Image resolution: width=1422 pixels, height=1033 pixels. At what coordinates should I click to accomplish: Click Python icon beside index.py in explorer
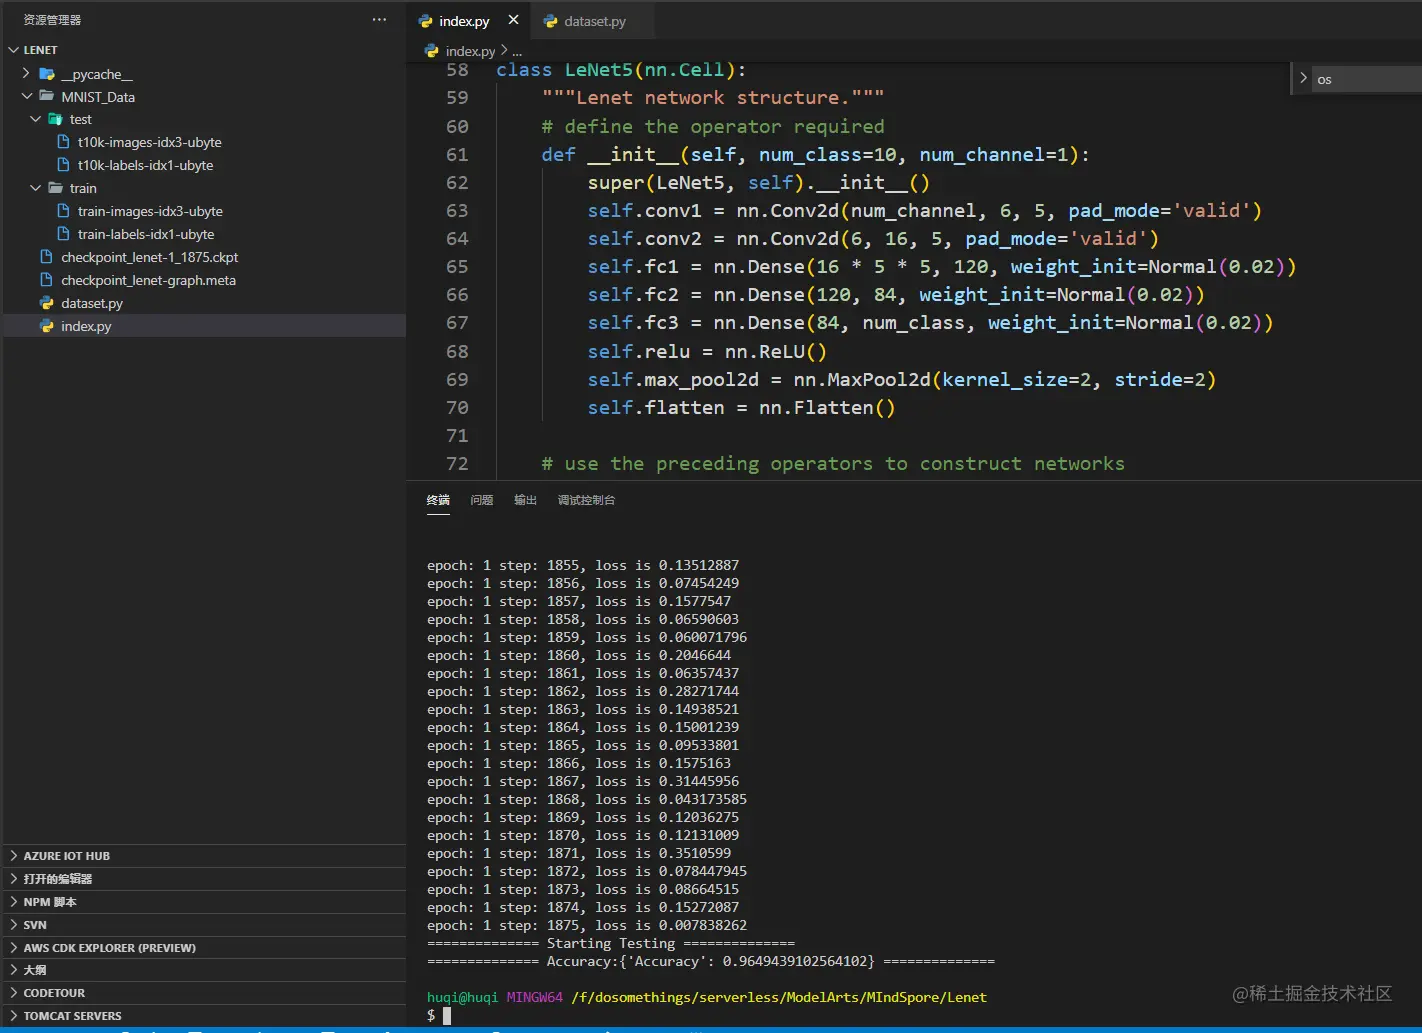(x=46, y=326)
